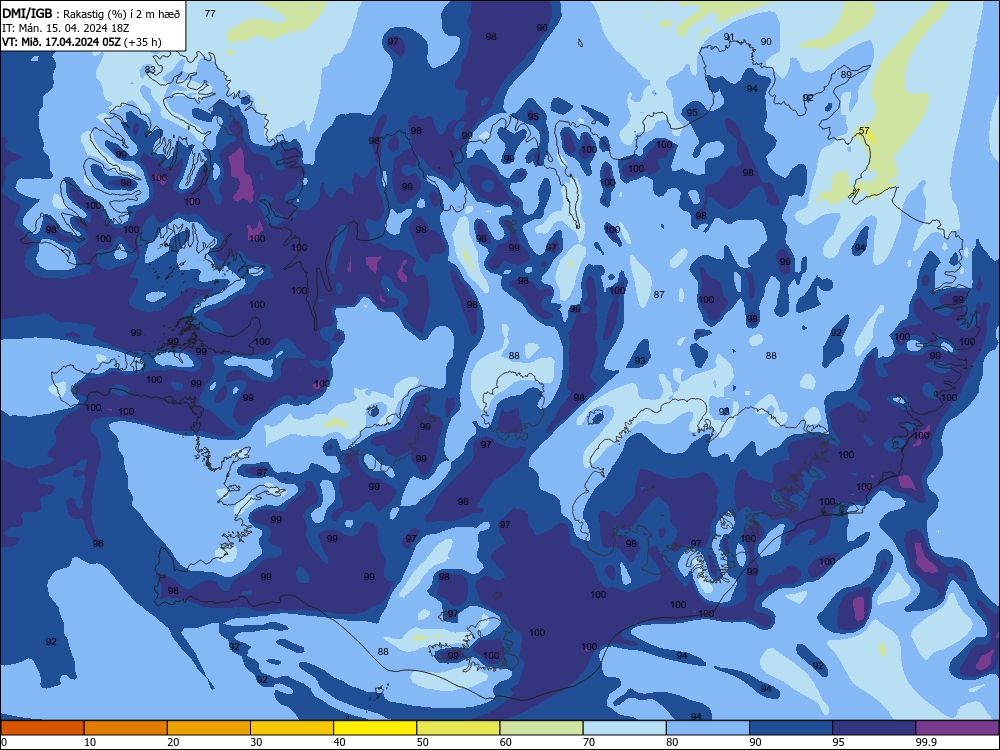The image size is (1000, 750).
Task: Click the orange 10–20 legend swatch
Action: point(126,728)
